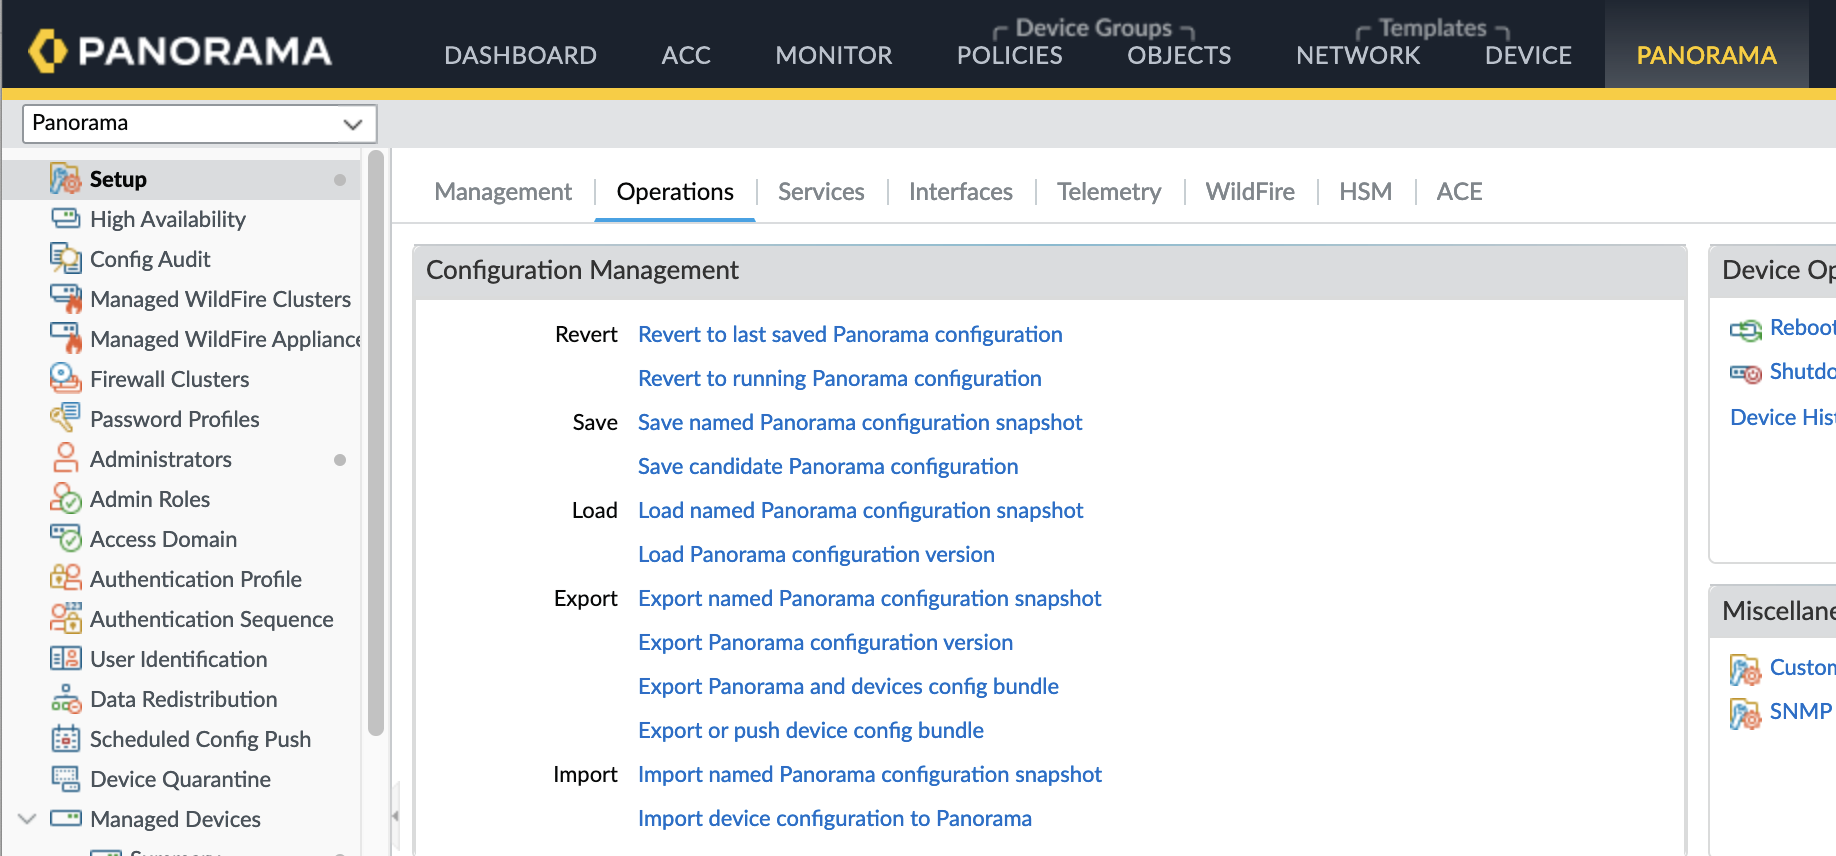The image size is (1836, 856).
Task: Click Export Panorama and devices config bundle
Action: pos(848,686)
